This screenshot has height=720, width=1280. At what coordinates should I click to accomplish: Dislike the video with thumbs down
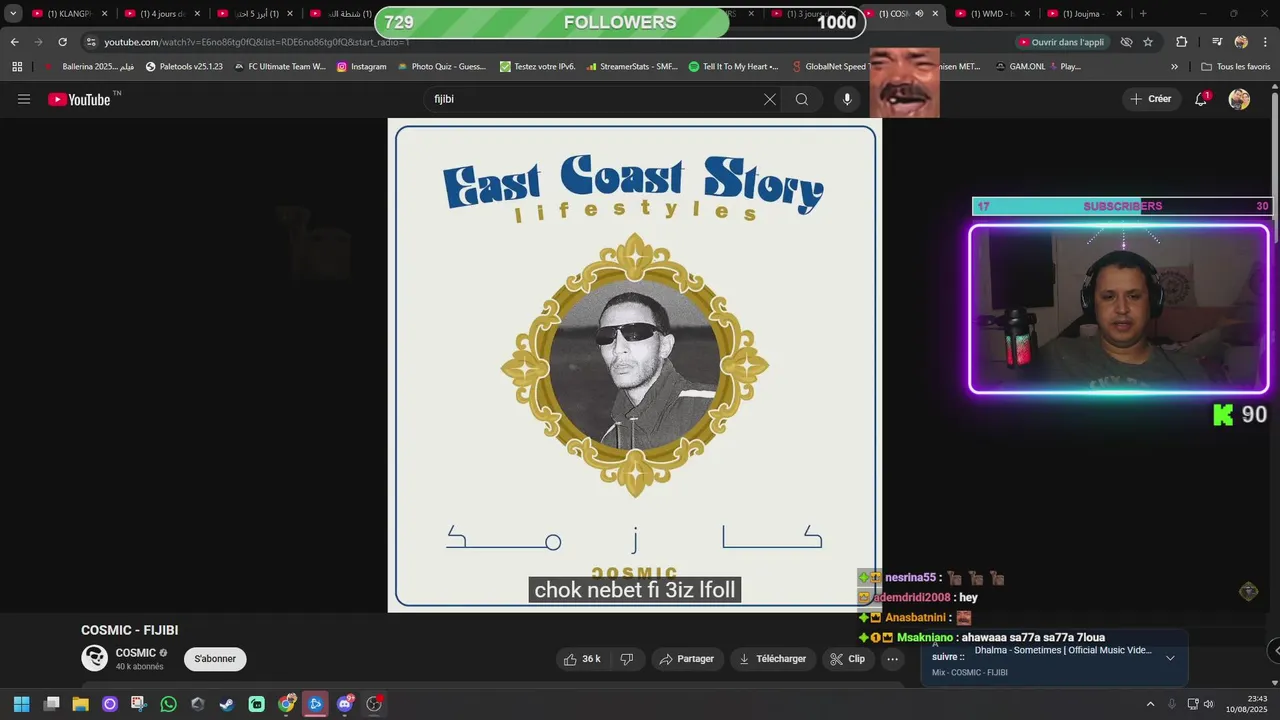click(627, 659)
